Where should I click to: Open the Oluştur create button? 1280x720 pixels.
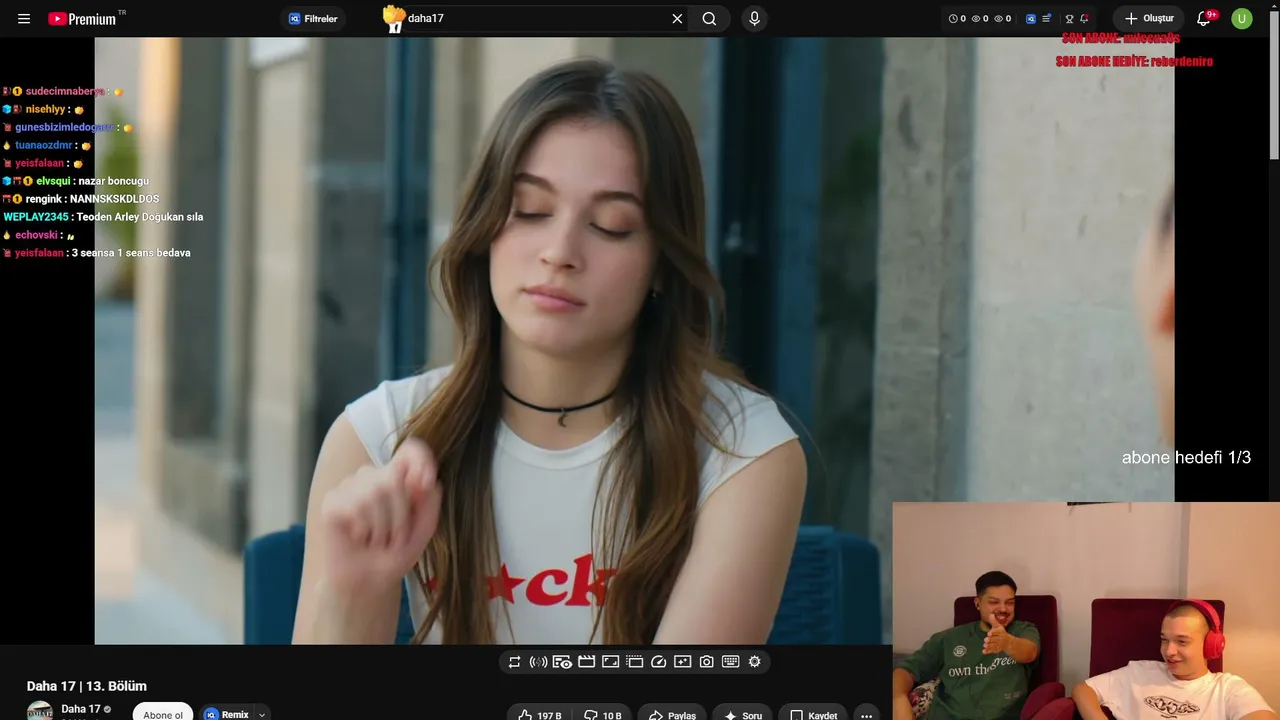pos(1149,19)
